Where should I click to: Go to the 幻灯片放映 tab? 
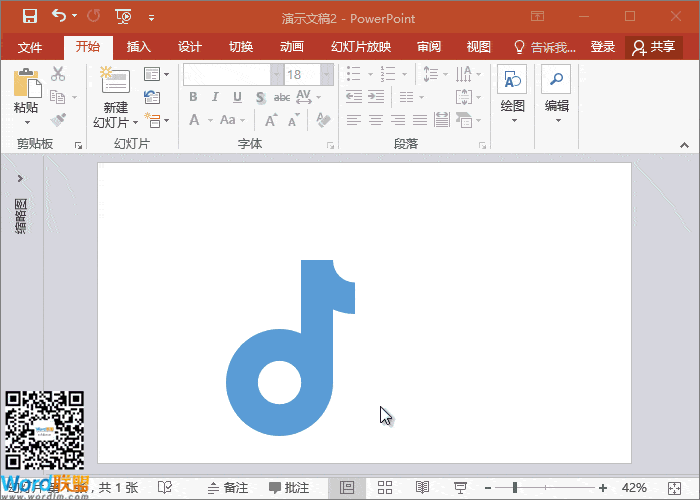[x=361, y=46]
